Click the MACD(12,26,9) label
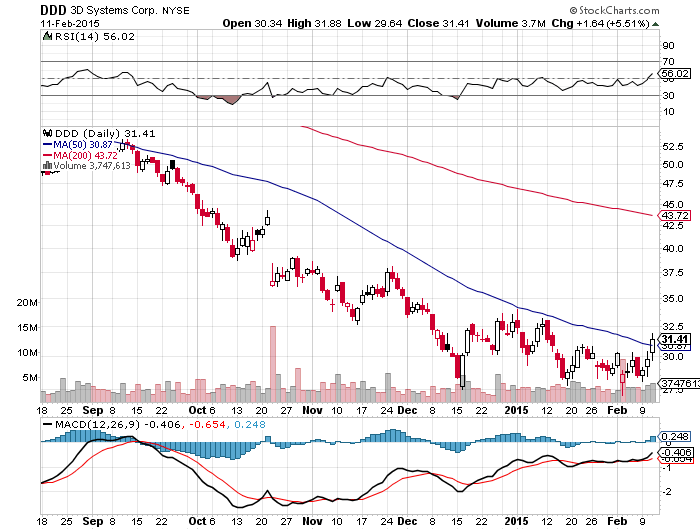Image resolution: width=700 pixels, height=530 pixels. (x=97, y=424)
